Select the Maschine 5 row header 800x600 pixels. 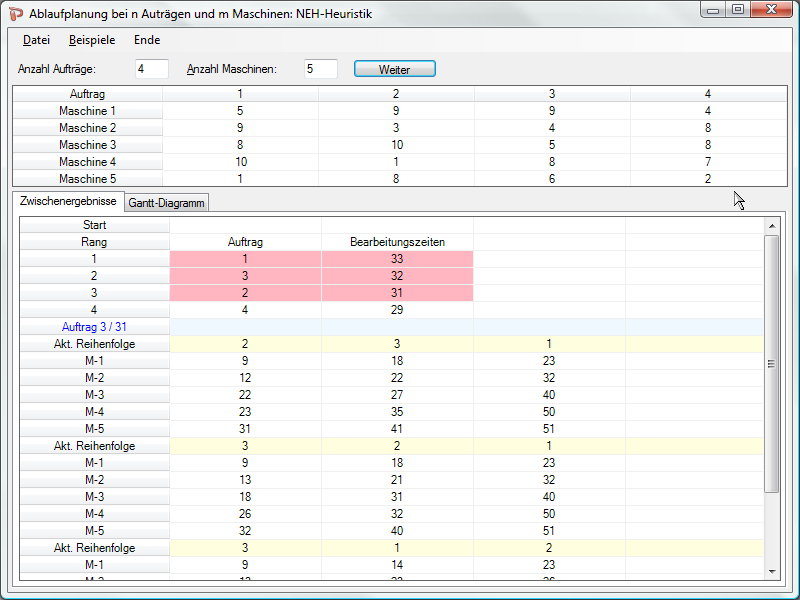pyautogui.click(x=87, y=179)
